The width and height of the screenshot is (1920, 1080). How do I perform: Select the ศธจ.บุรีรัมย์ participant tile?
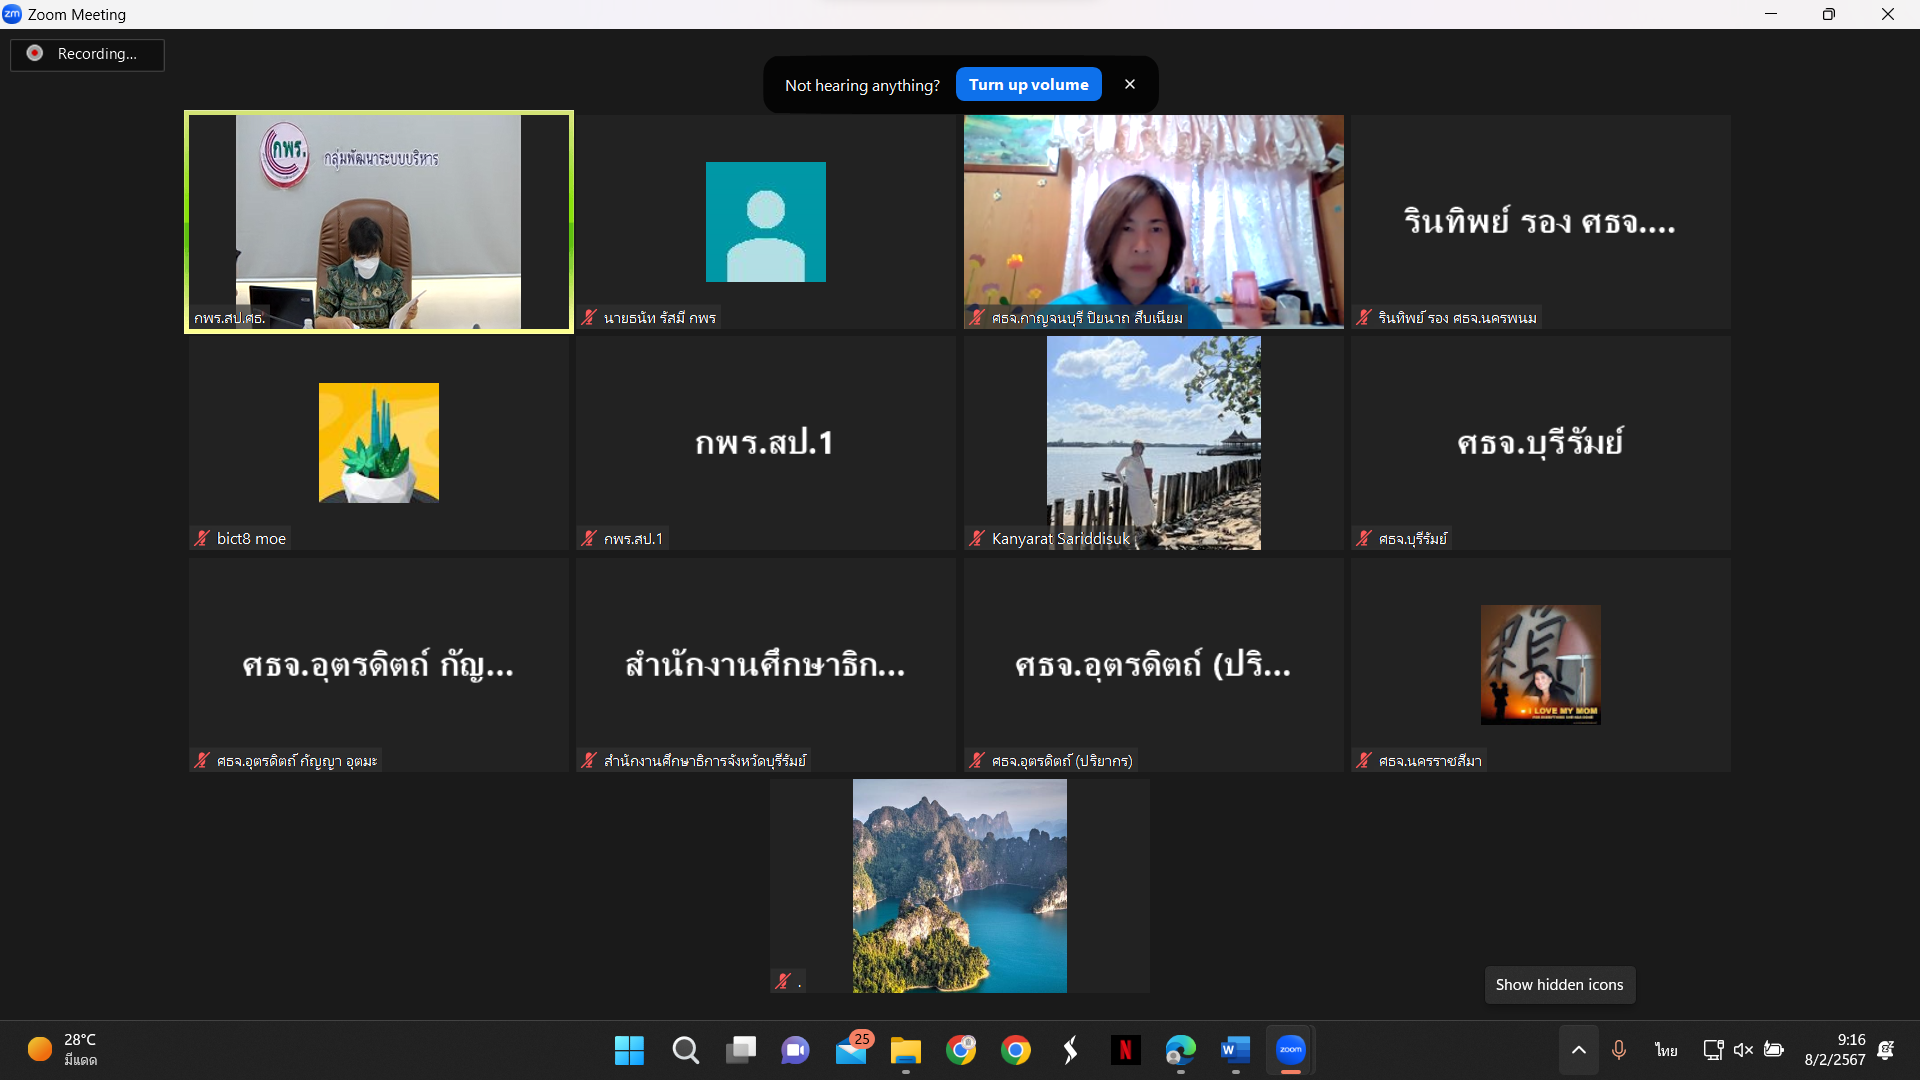(x=1540, y=443)
